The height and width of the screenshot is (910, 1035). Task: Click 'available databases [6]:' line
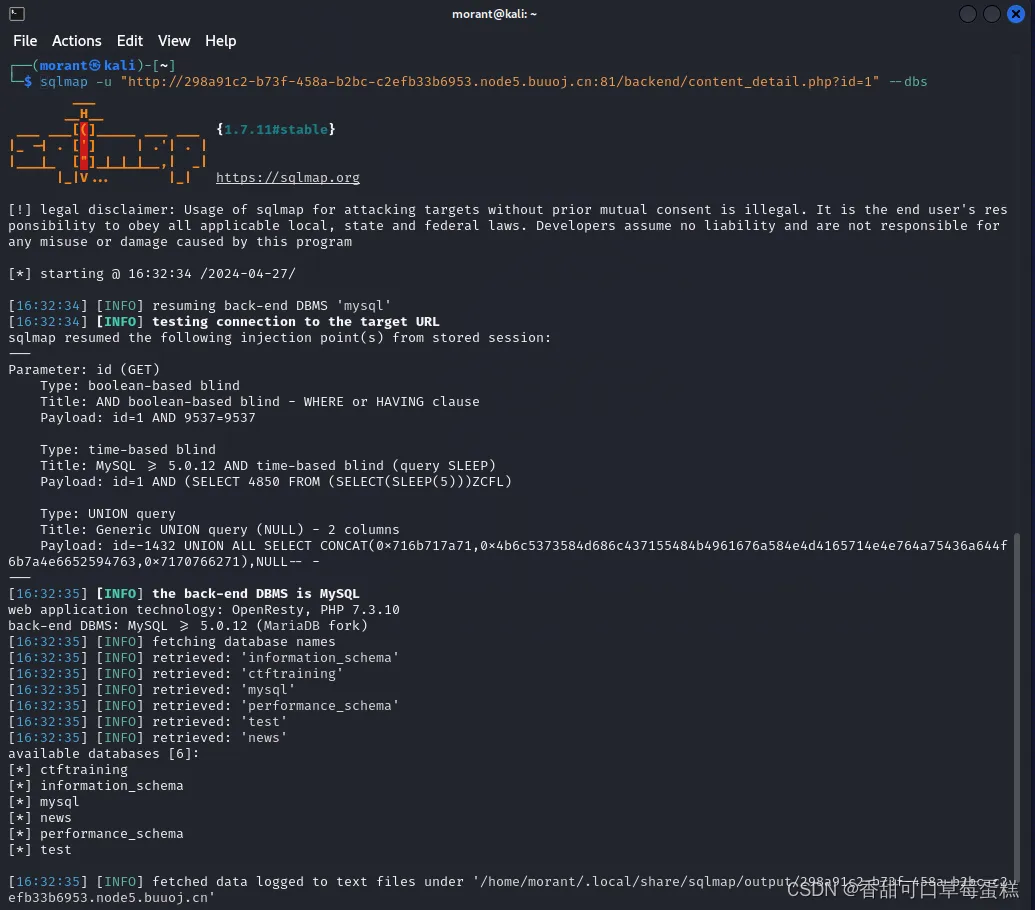(x=104, y=754)
